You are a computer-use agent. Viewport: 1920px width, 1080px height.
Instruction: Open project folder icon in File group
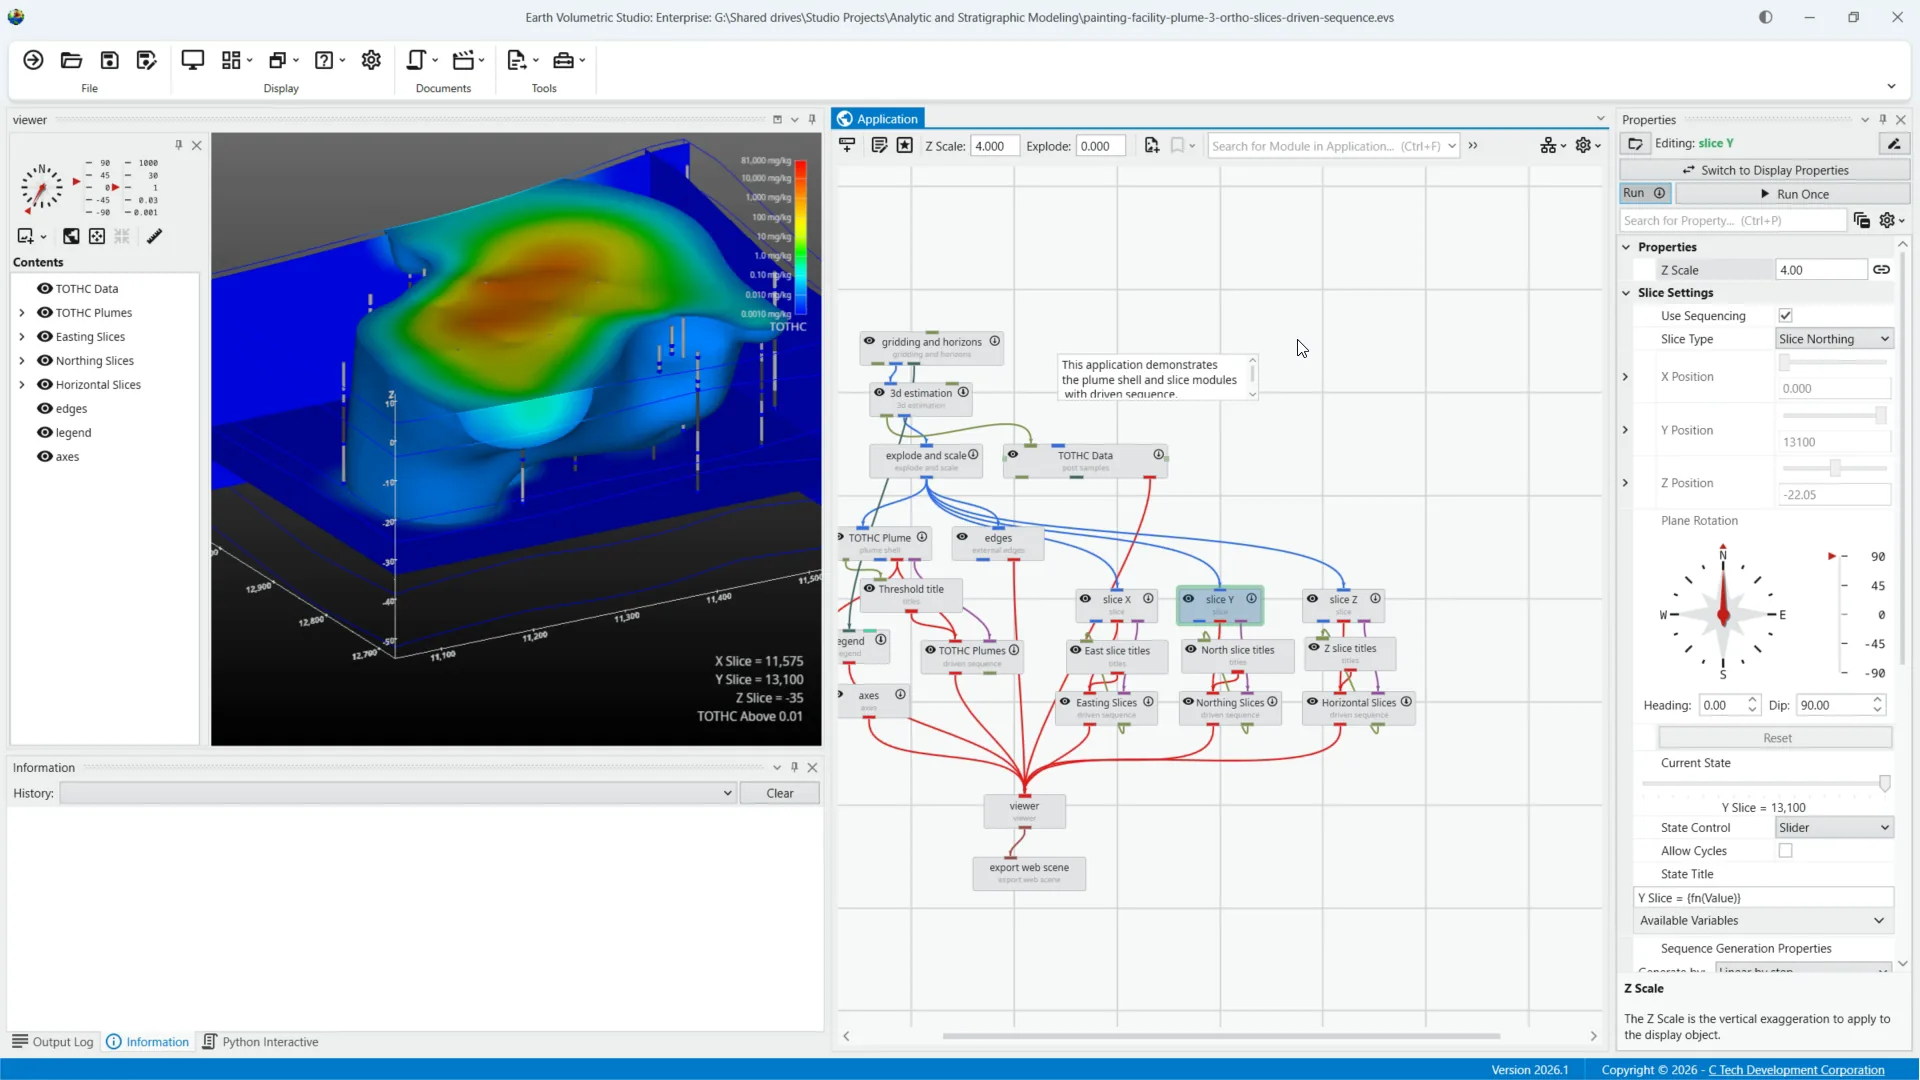[71, 60]
